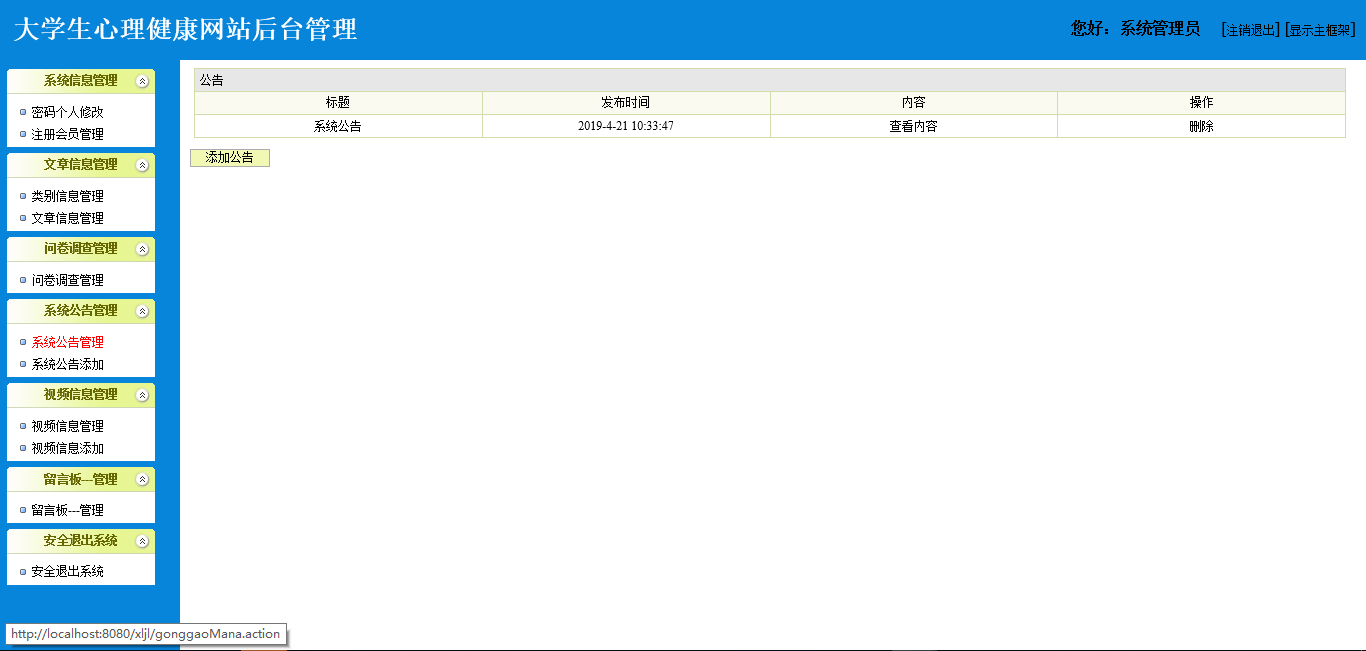Screen dimensions: 1366x651
Task: Open 留言板---管理 sidebar link
Action: click(67, 510)
